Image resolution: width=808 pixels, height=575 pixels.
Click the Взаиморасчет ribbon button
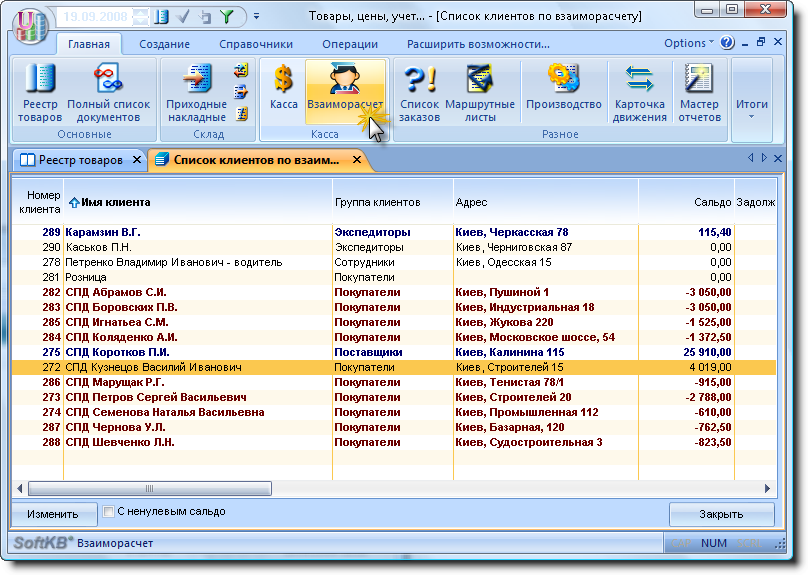pyautogui.click(x=345, y=92)
